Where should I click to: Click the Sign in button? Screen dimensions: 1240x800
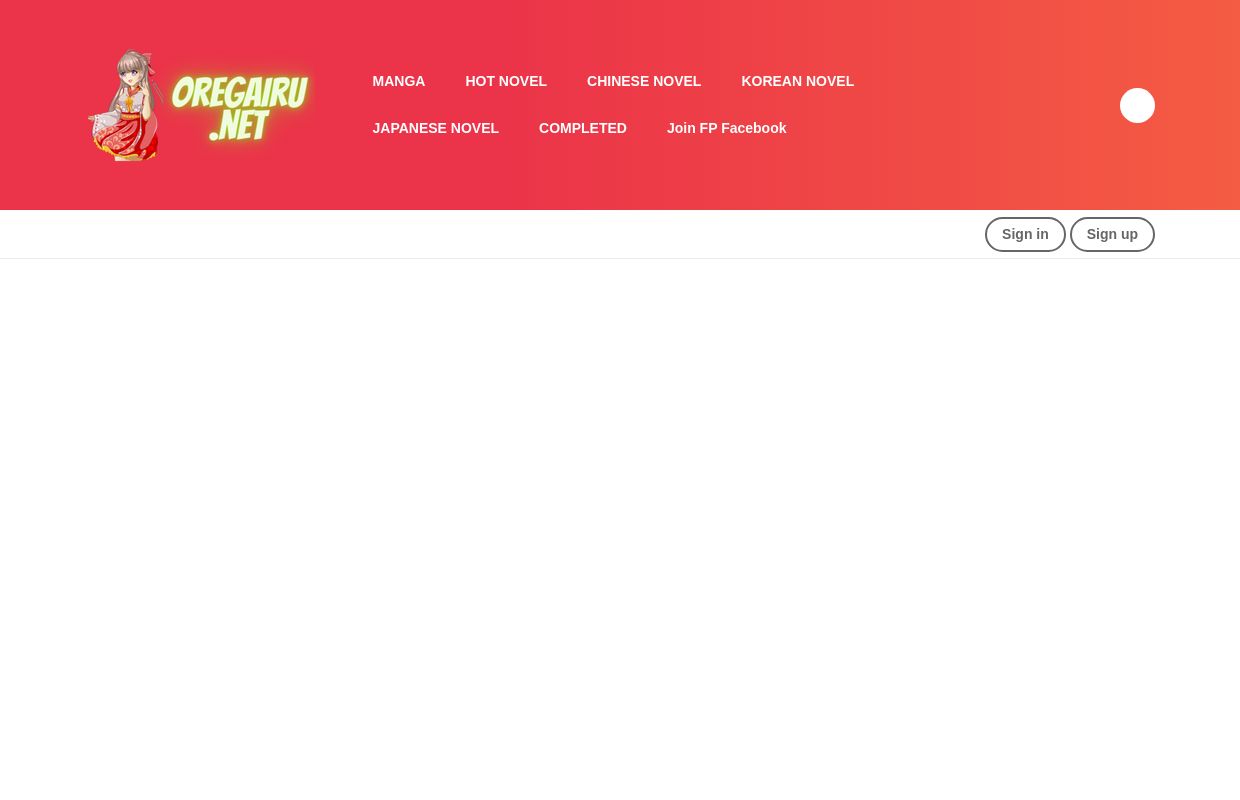coord(1025,234)
